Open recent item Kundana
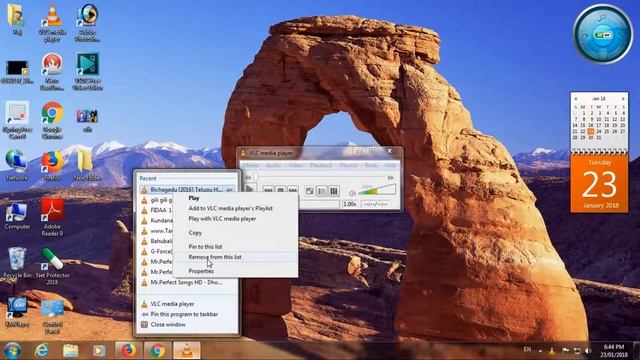Image resolution: width=640 pixels, height=360 pixels. click(156, 220)
